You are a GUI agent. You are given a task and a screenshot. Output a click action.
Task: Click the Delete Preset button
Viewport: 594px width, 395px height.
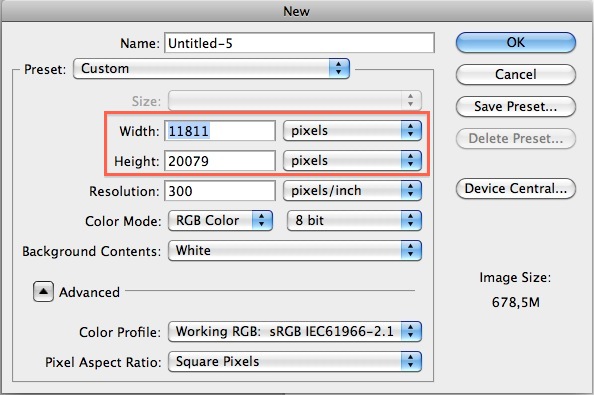pos(516,138)
